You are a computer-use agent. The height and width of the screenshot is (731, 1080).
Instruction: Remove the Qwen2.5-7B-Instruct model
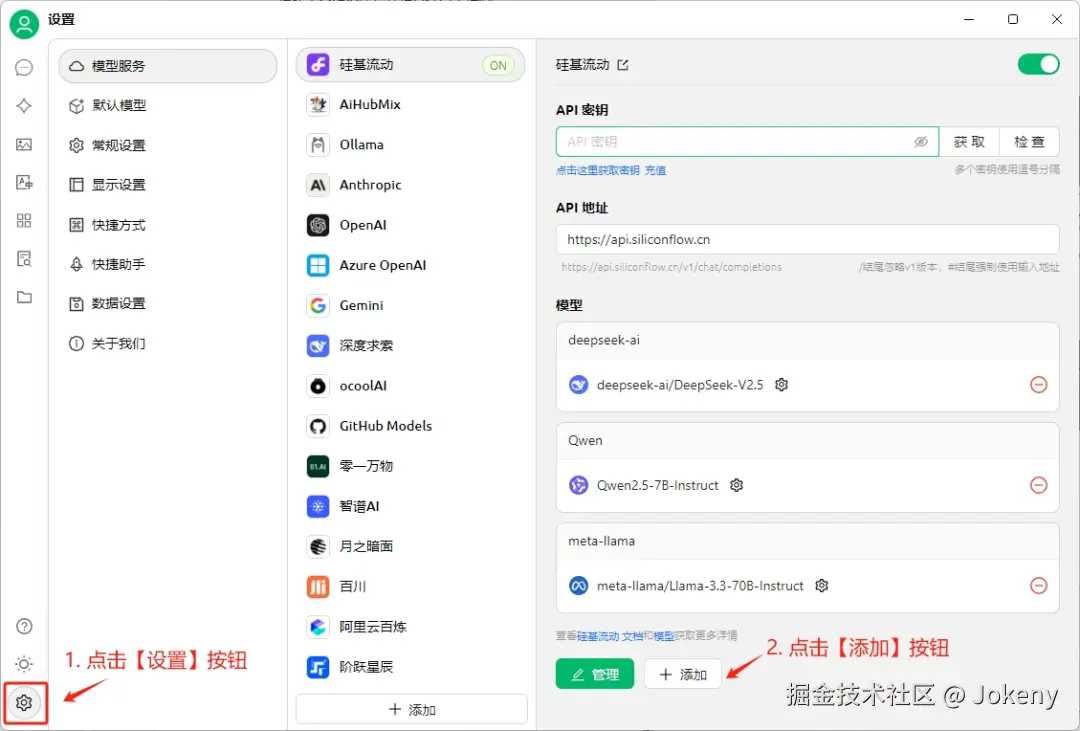tap(1039, 485)
